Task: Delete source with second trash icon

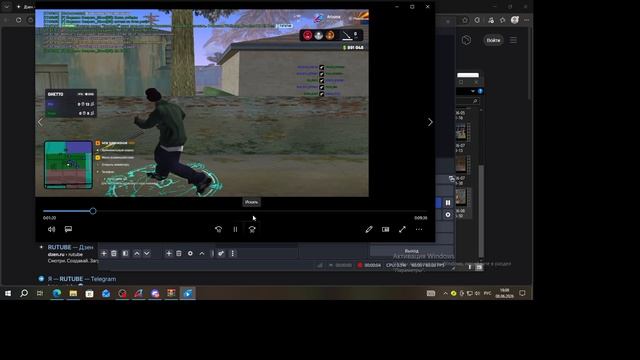Action: coord(179,253)
